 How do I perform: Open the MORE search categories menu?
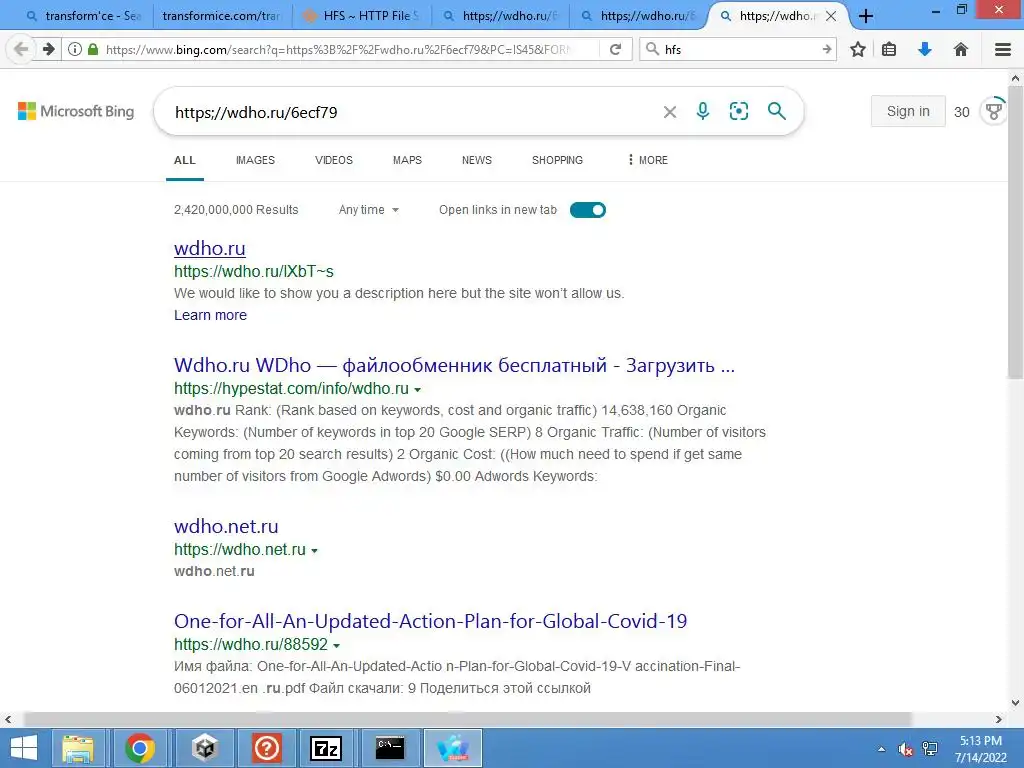coord(648,160)
